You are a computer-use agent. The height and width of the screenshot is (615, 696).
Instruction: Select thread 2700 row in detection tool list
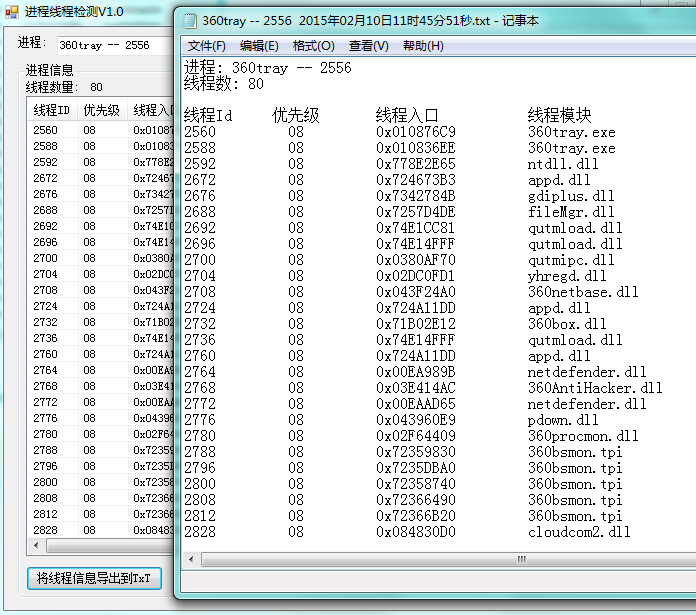click(x=101, y=258)
